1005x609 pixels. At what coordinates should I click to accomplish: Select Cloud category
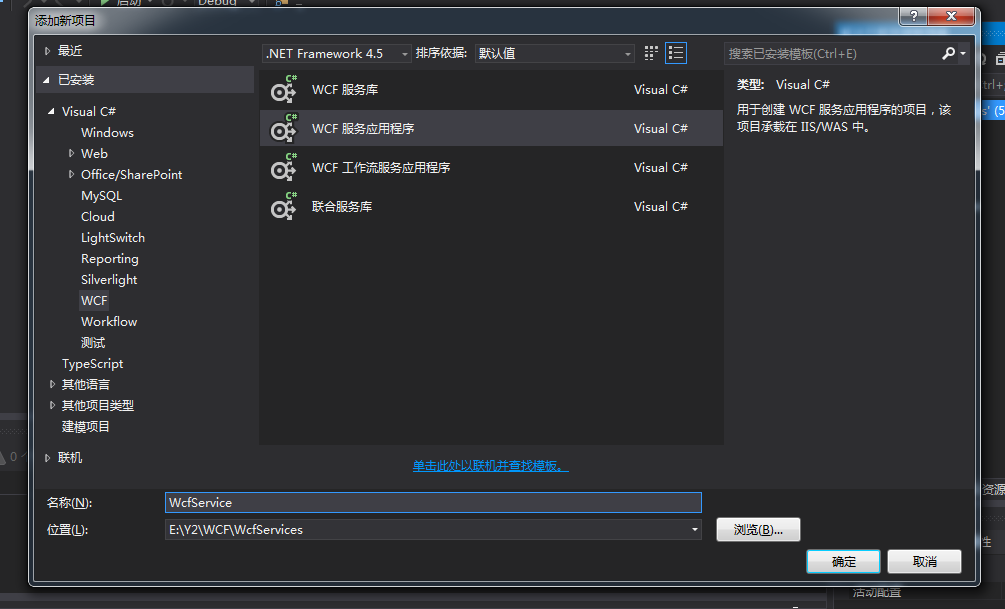coord(97,217)
